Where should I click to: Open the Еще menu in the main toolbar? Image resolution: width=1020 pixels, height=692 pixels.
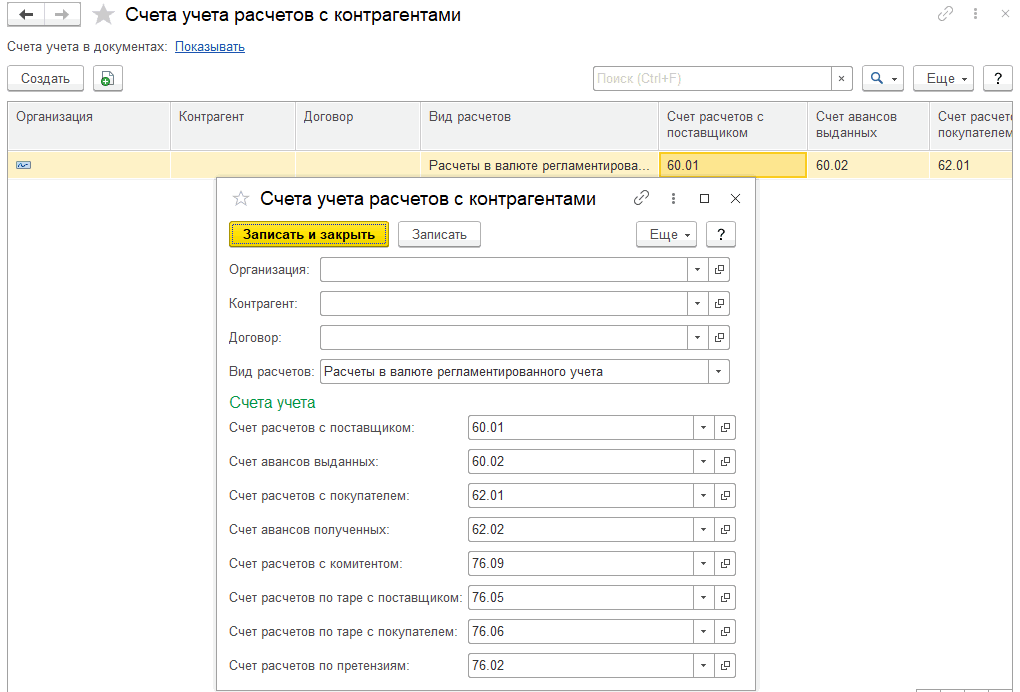coord(943,79)
